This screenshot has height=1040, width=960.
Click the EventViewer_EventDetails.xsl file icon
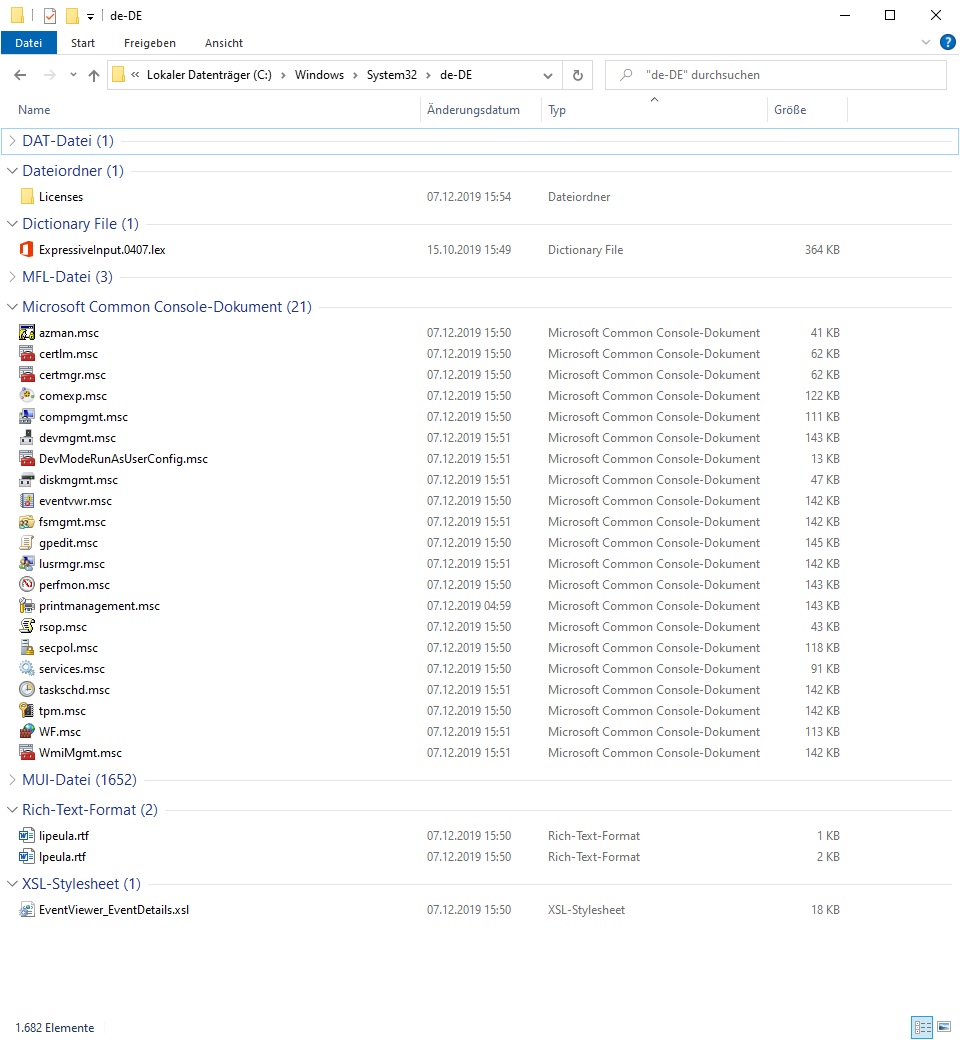click(27, 910)
